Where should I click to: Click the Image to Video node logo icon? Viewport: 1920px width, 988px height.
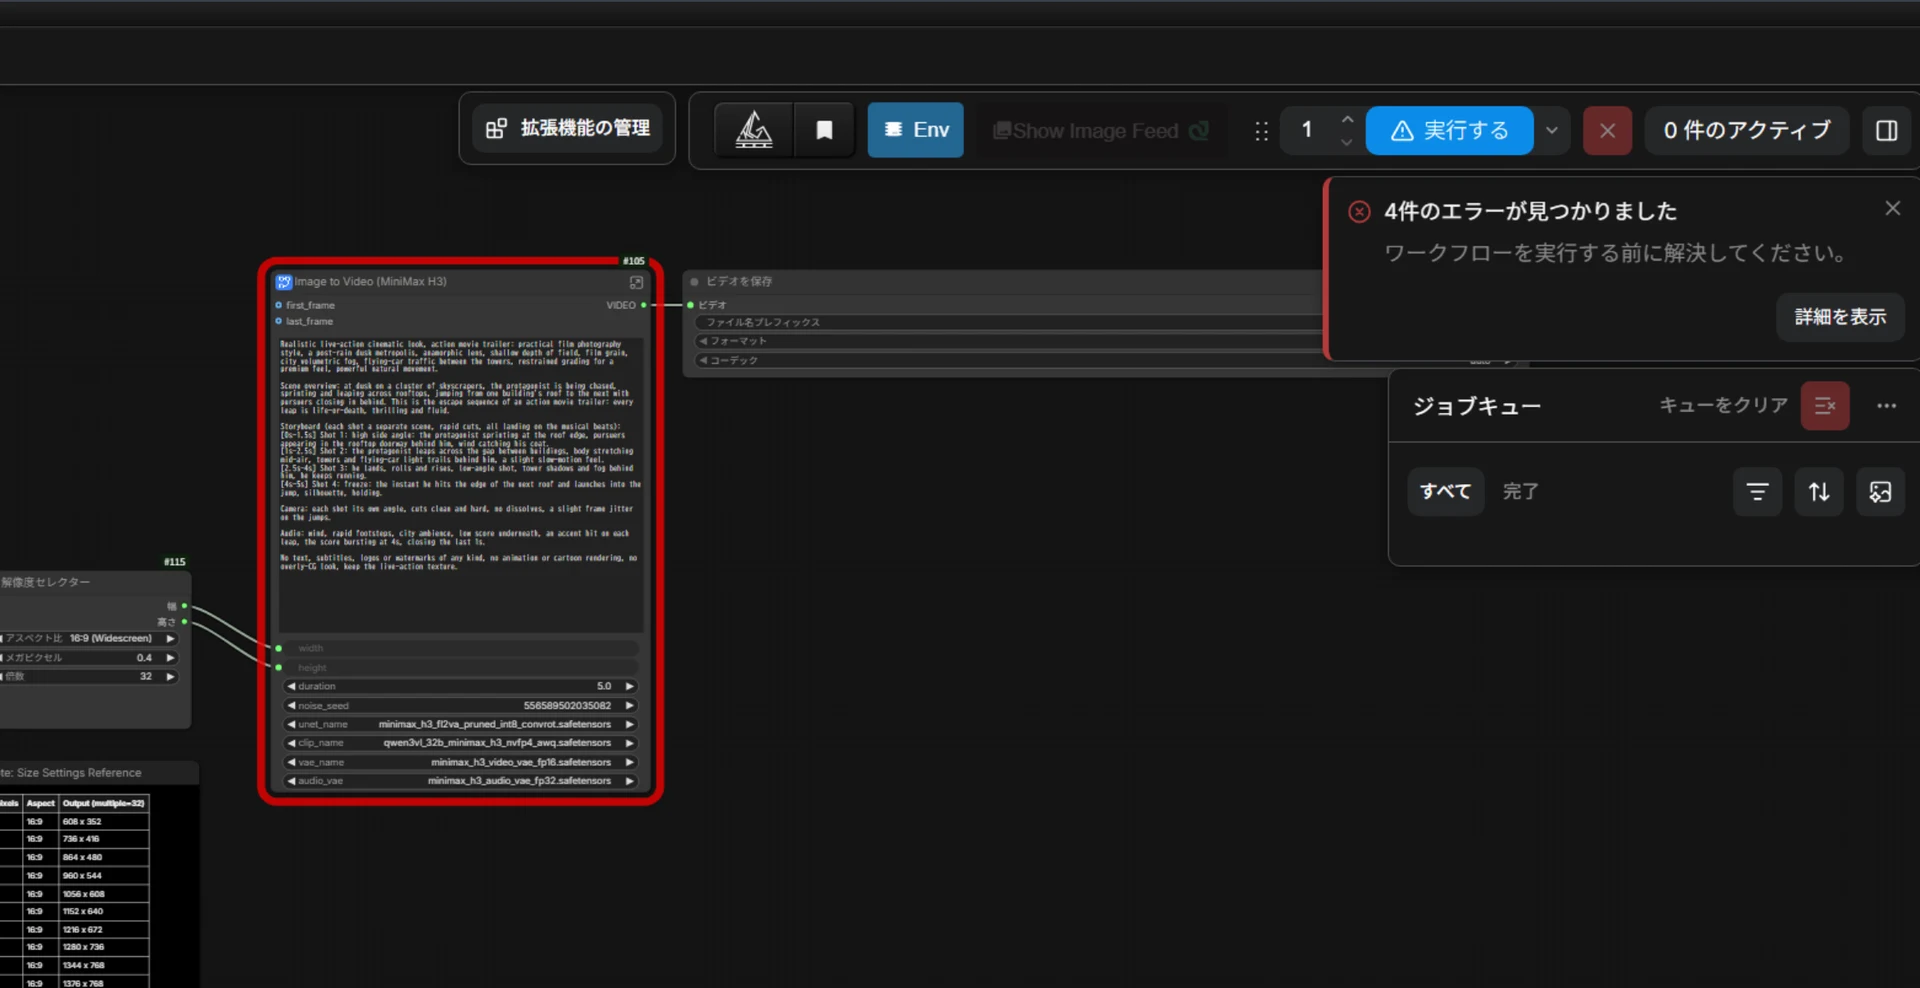click(x=284, y=282)
